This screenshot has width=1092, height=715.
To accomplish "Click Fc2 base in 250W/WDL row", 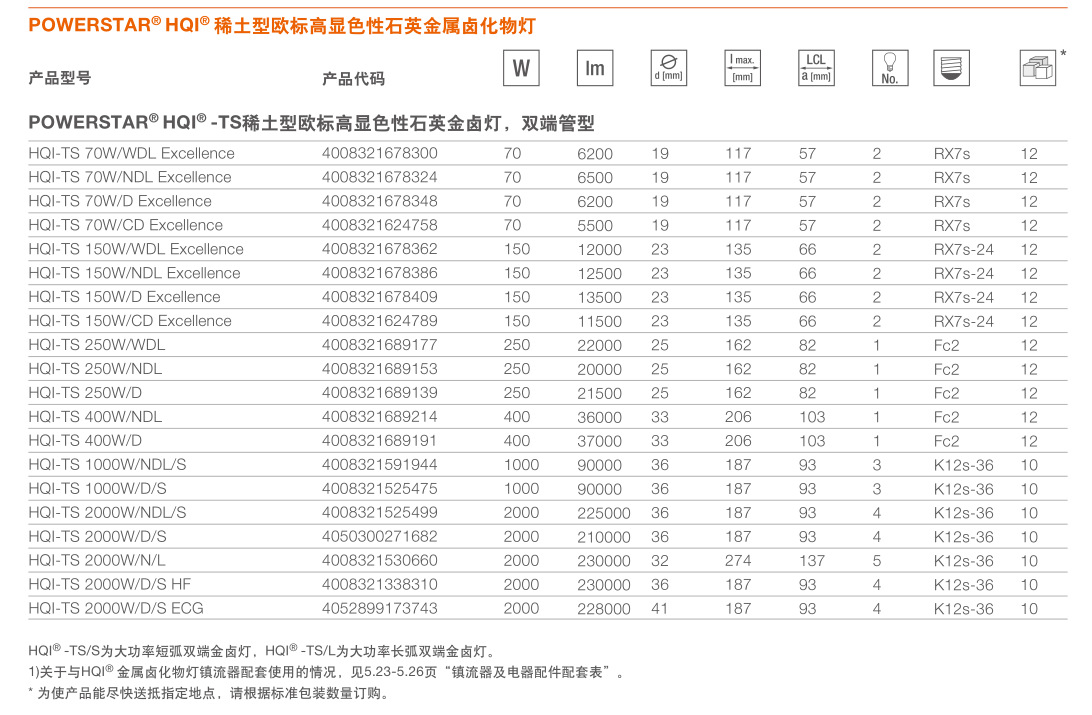I will (946, 345).
